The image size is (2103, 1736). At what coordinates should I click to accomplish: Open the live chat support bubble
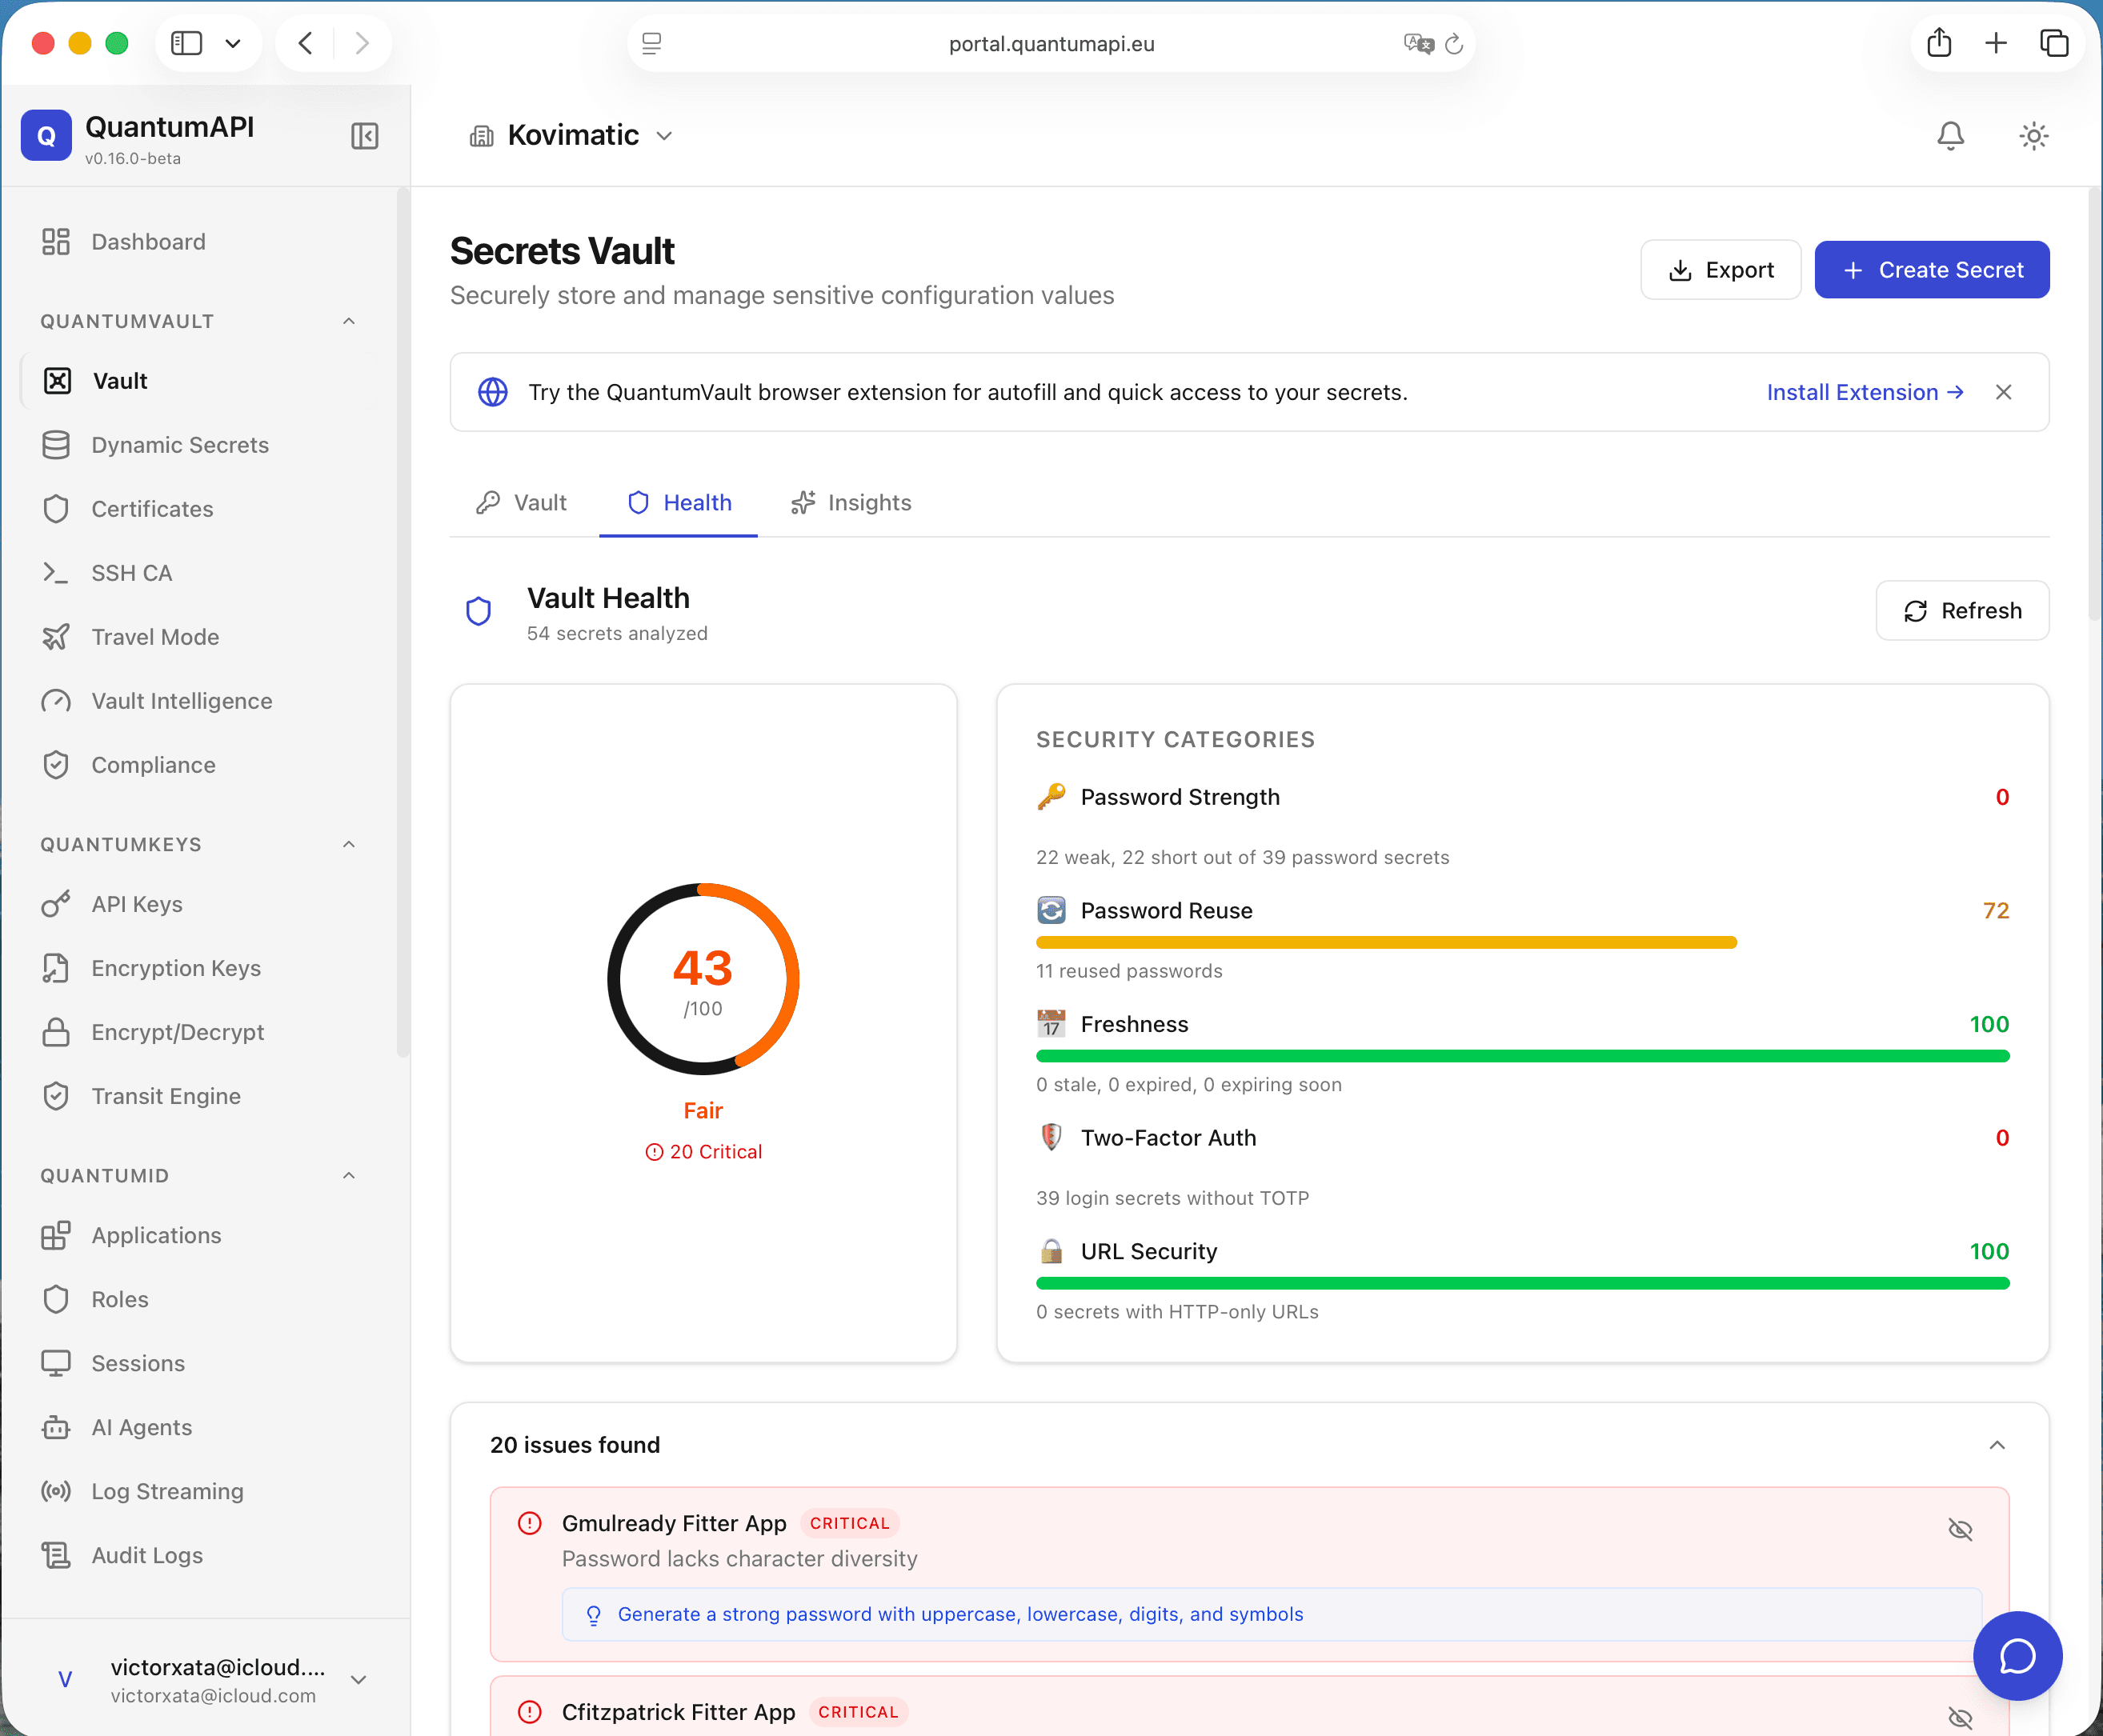[2017, 1656]
